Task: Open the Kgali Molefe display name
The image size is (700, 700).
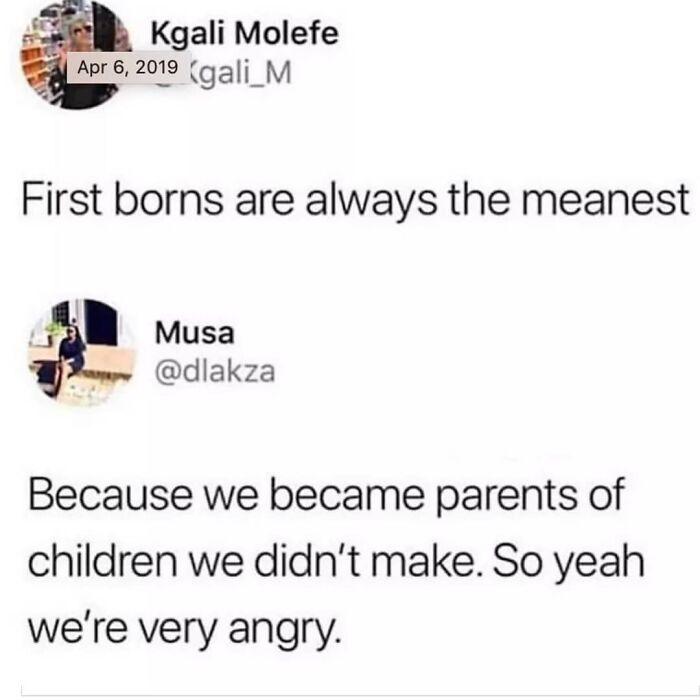Action: point(244,34)
